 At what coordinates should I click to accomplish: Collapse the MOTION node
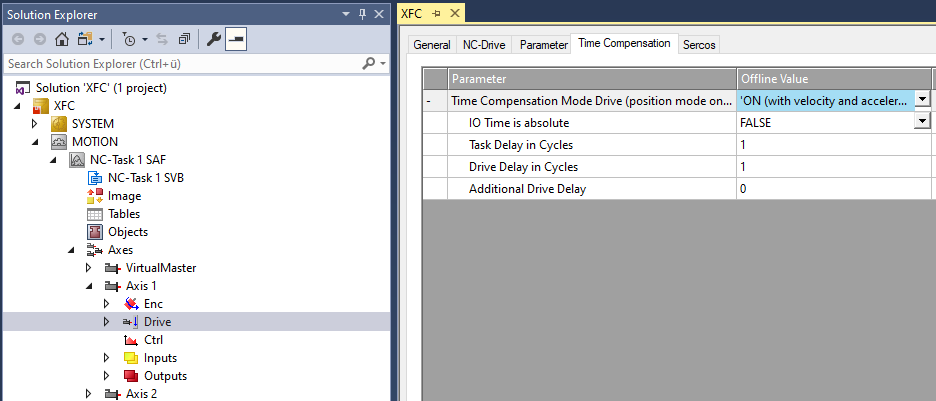coord(35,142)
